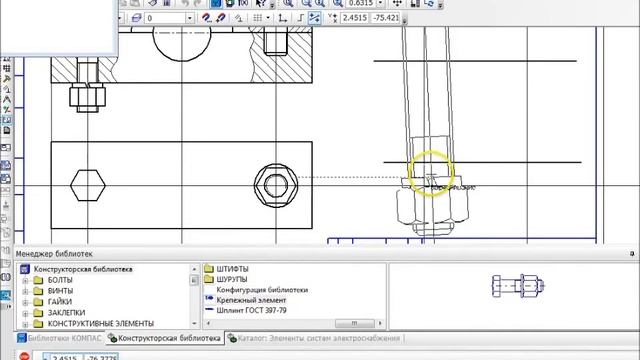Select the ВИНТЫ folder label
Screen dimensions: 640x360
(x=60, y=291)
